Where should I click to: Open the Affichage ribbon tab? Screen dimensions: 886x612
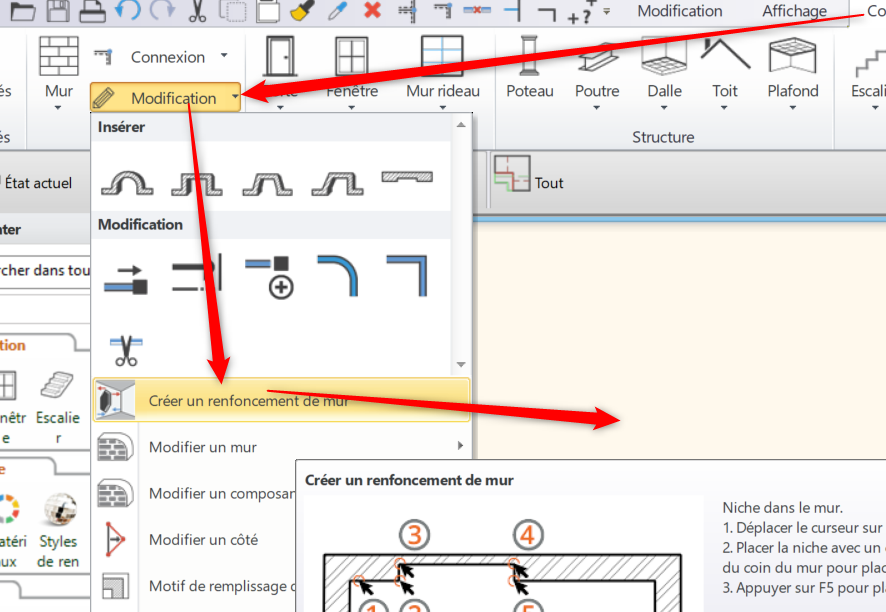[x=794, y=11]
